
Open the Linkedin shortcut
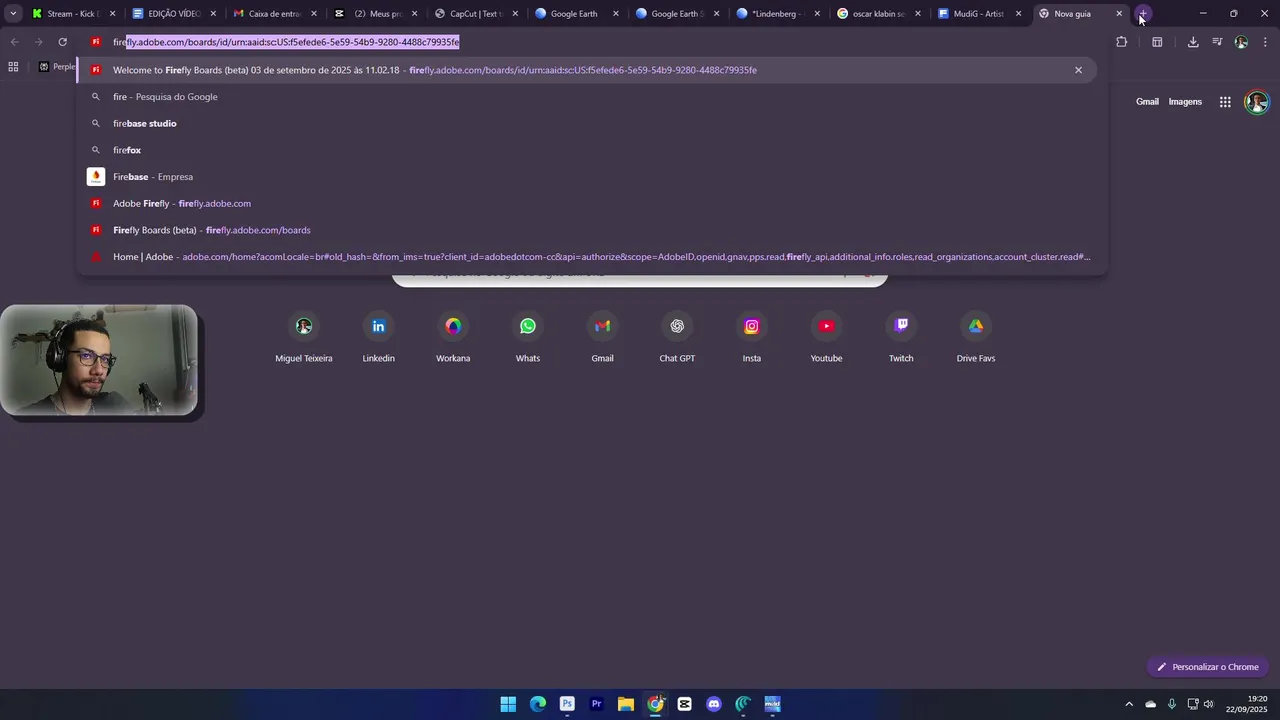378,337
